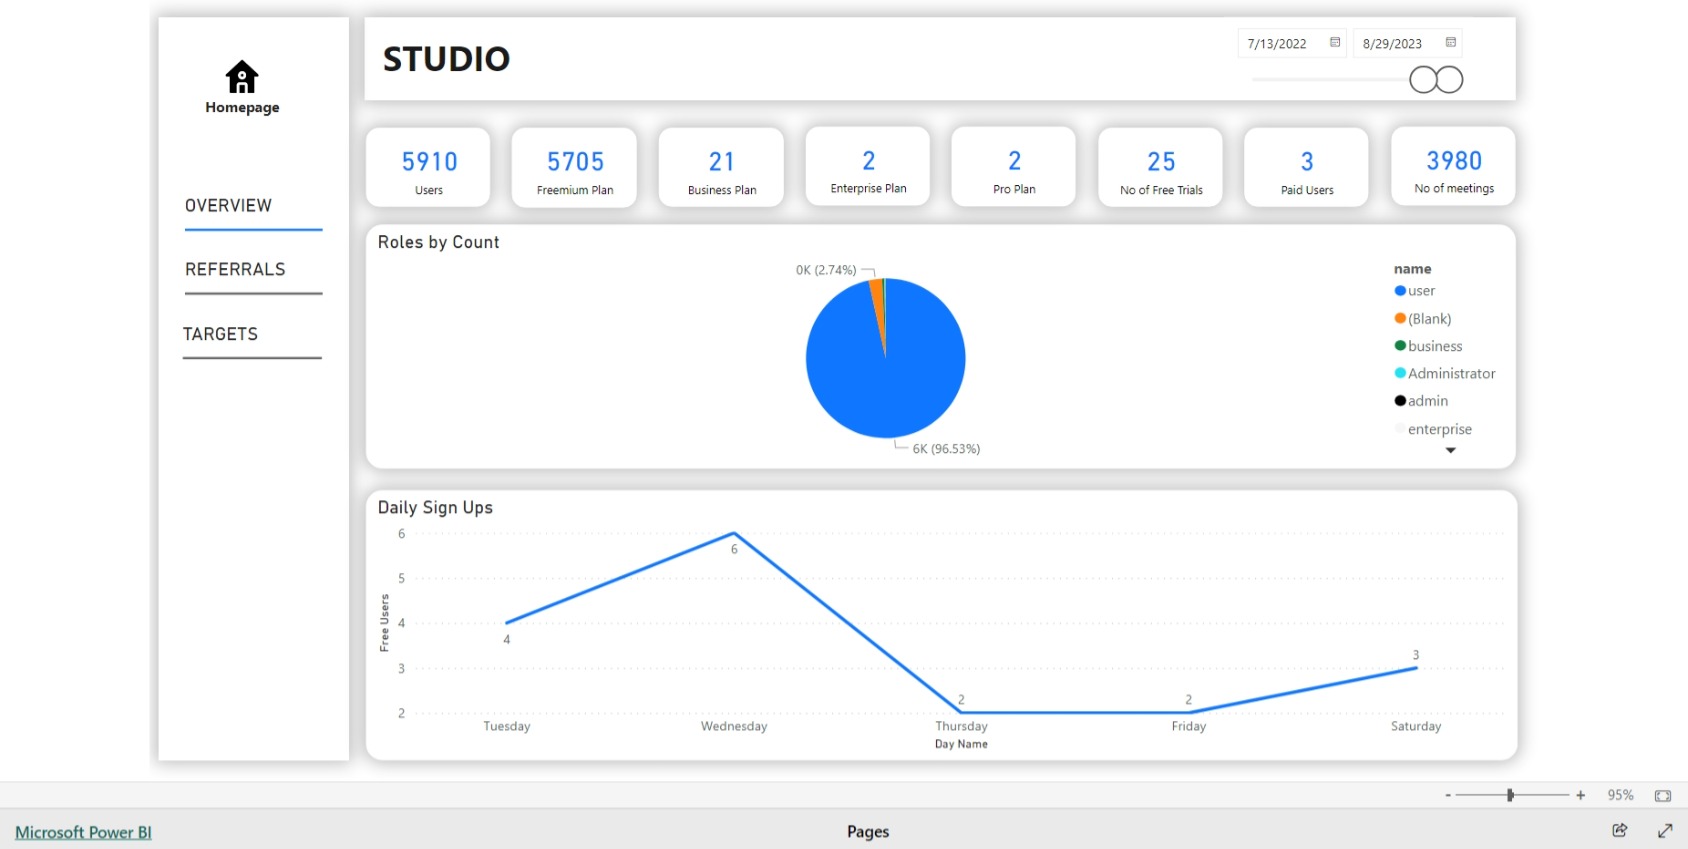The image size is (1688, 849).
Task: Click the Free Users axis title
Action: 384,623
